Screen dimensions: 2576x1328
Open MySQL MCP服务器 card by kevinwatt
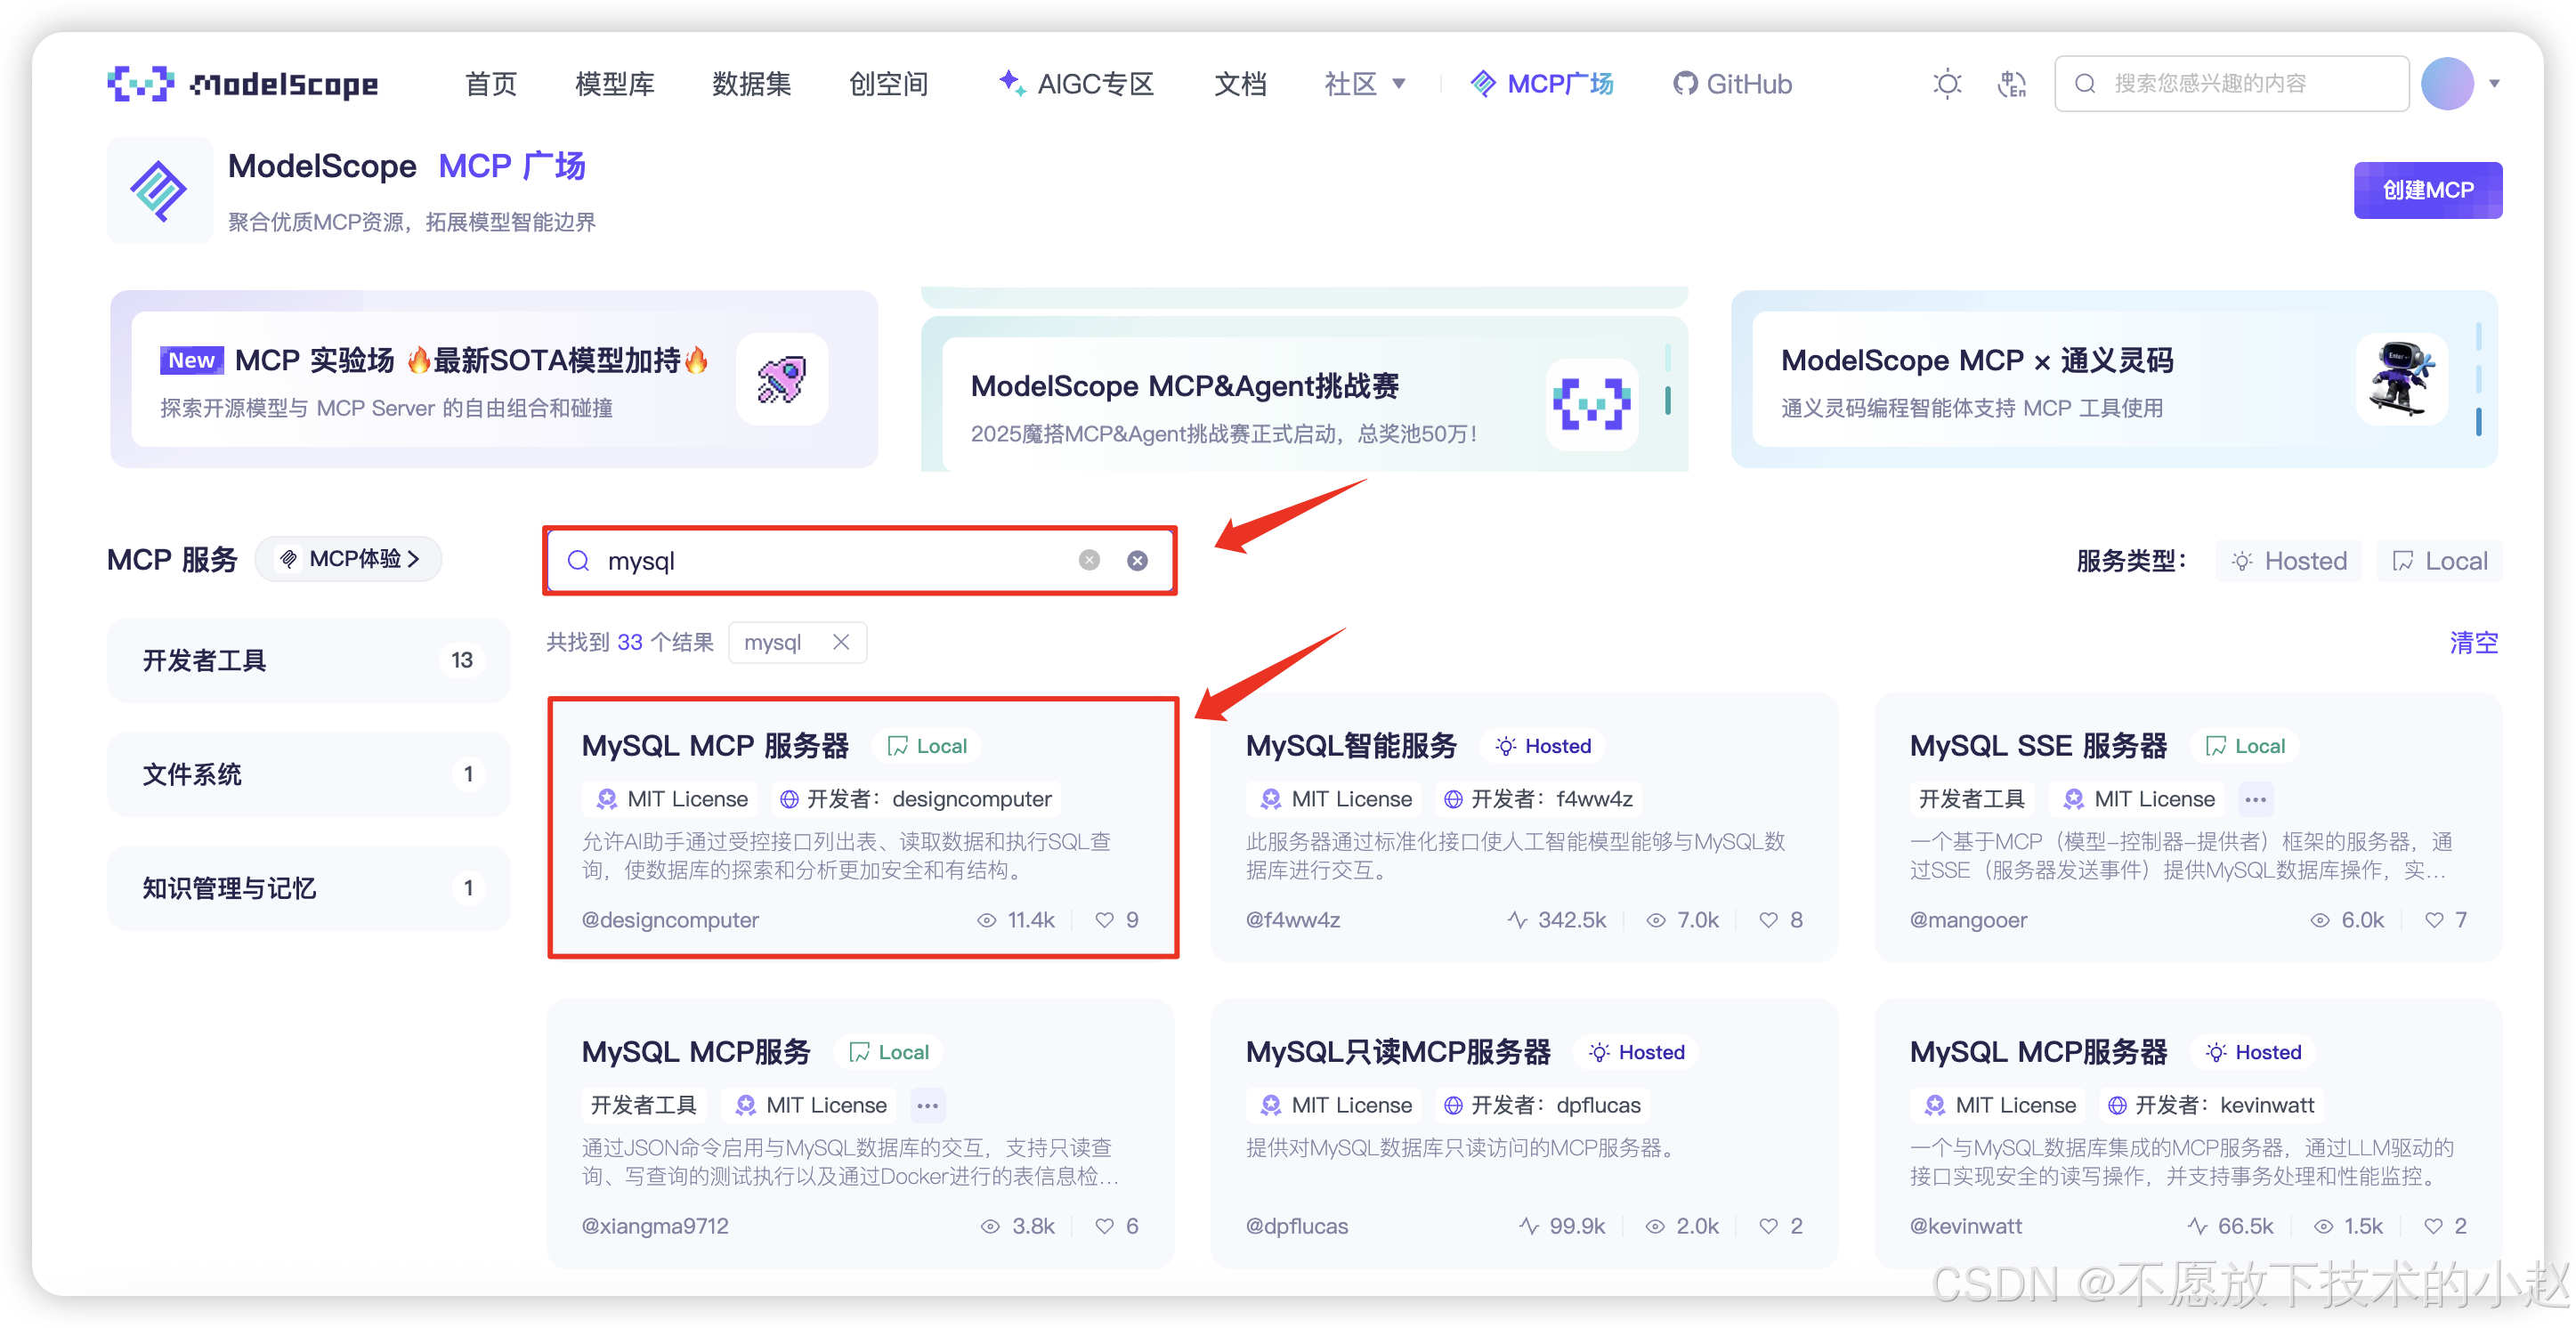pos(2038,1052)
